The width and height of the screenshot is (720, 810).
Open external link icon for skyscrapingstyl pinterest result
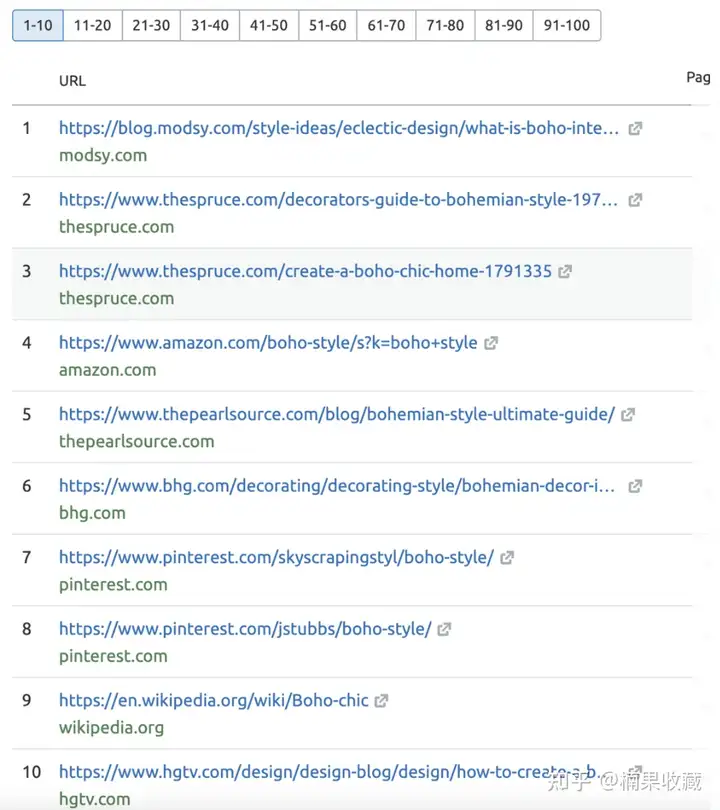pos(507,557)
